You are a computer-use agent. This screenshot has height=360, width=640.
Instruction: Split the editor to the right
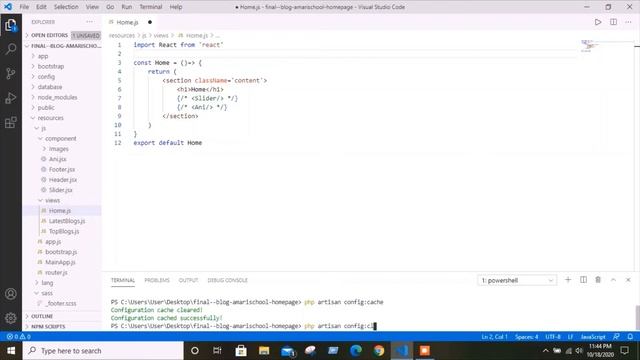[613, 22]
